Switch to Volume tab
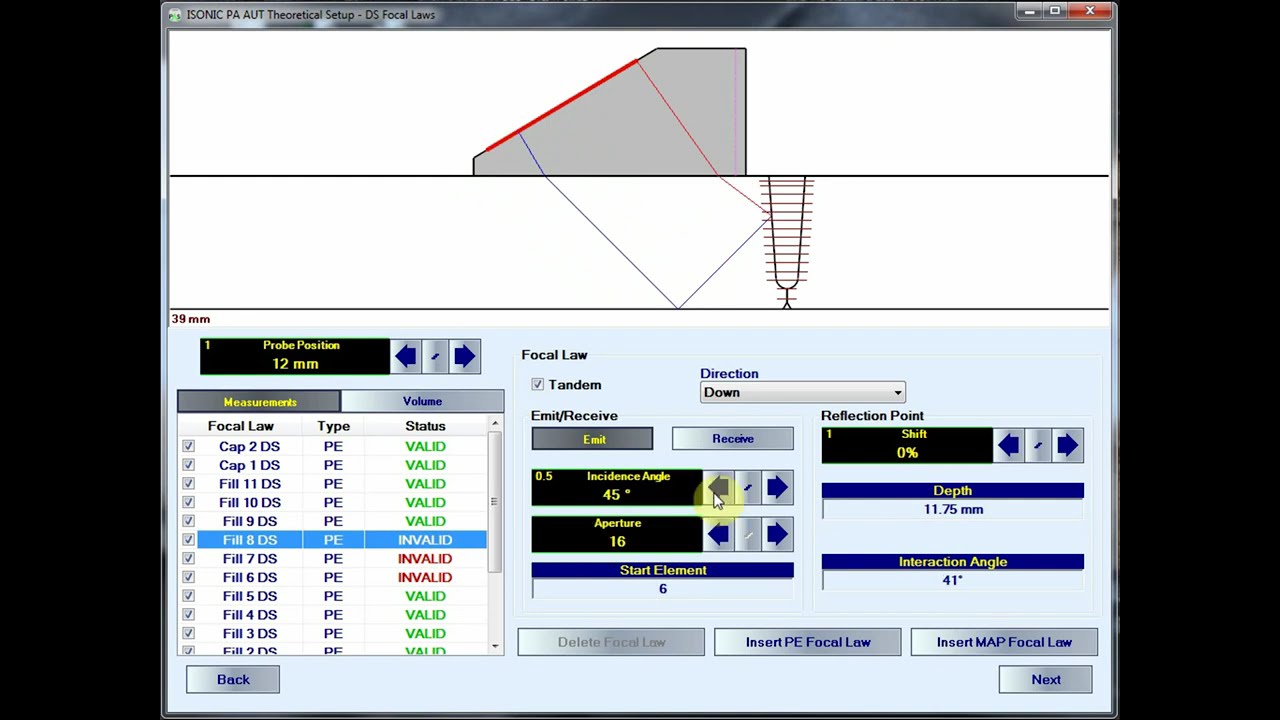Screen dimensions: 1280x720 [x=422, y=401]
